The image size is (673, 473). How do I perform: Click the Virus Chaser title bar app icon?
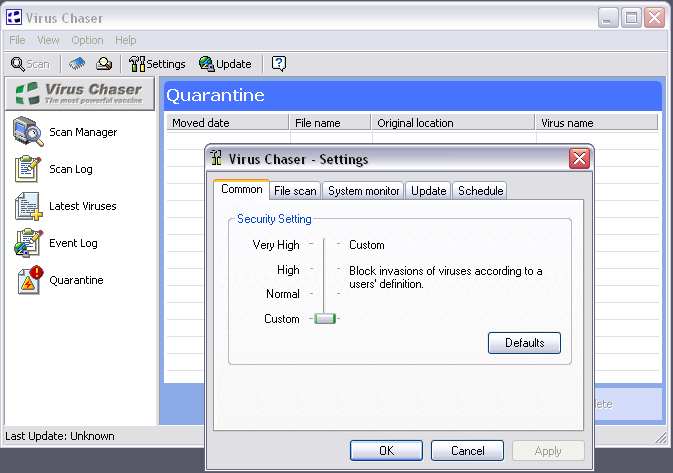[x=14, y=18]
